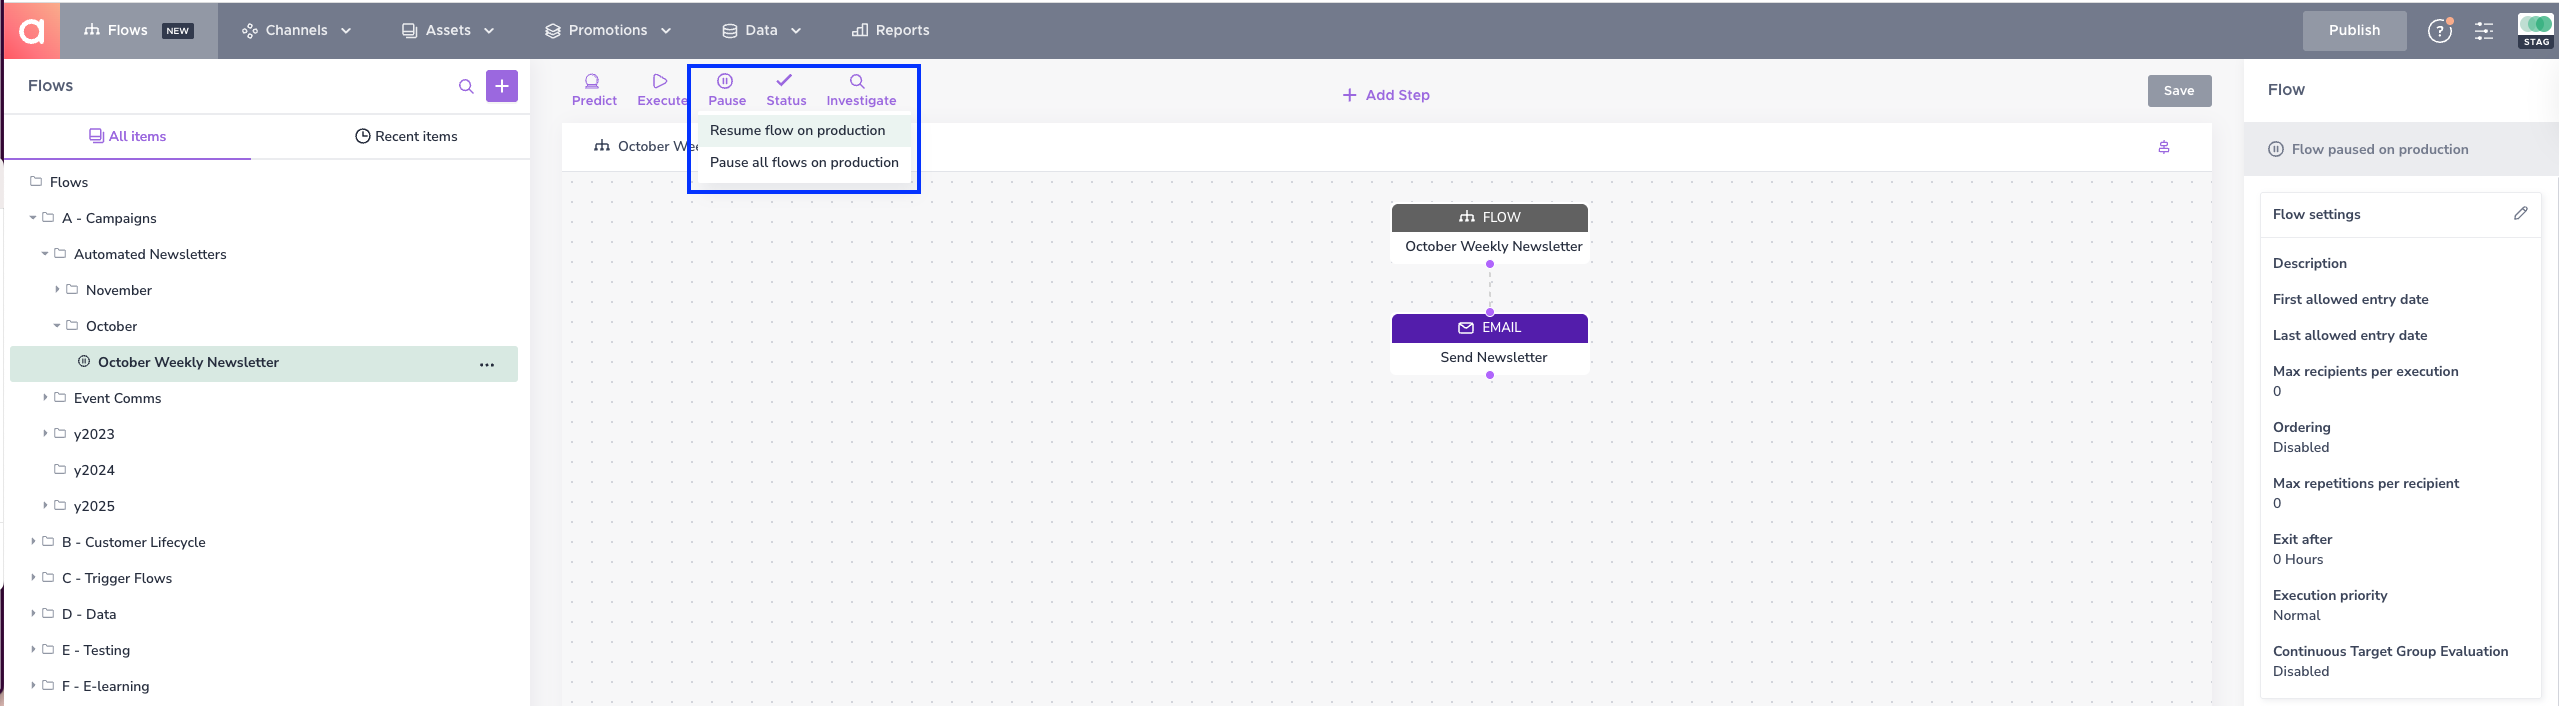Click connector dot below Send Newsletter
The width and height of the screenshot is (2559, 706).
point(1490,376)
